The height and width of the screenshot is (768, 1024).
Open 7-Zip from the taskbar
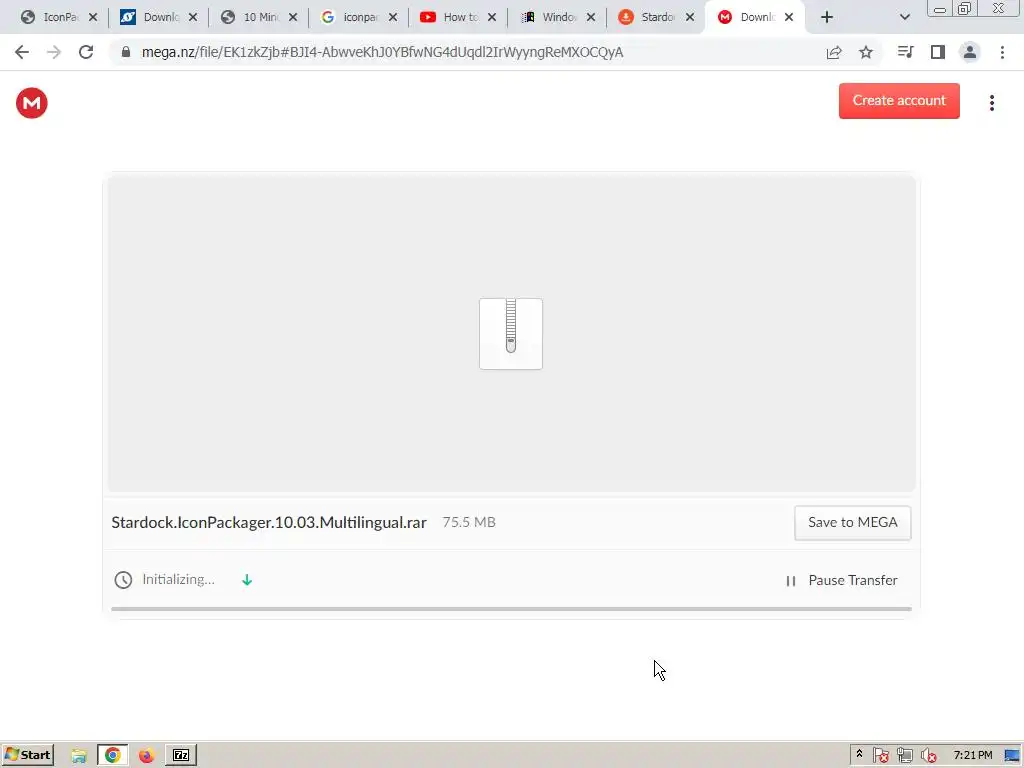point(181,756)
